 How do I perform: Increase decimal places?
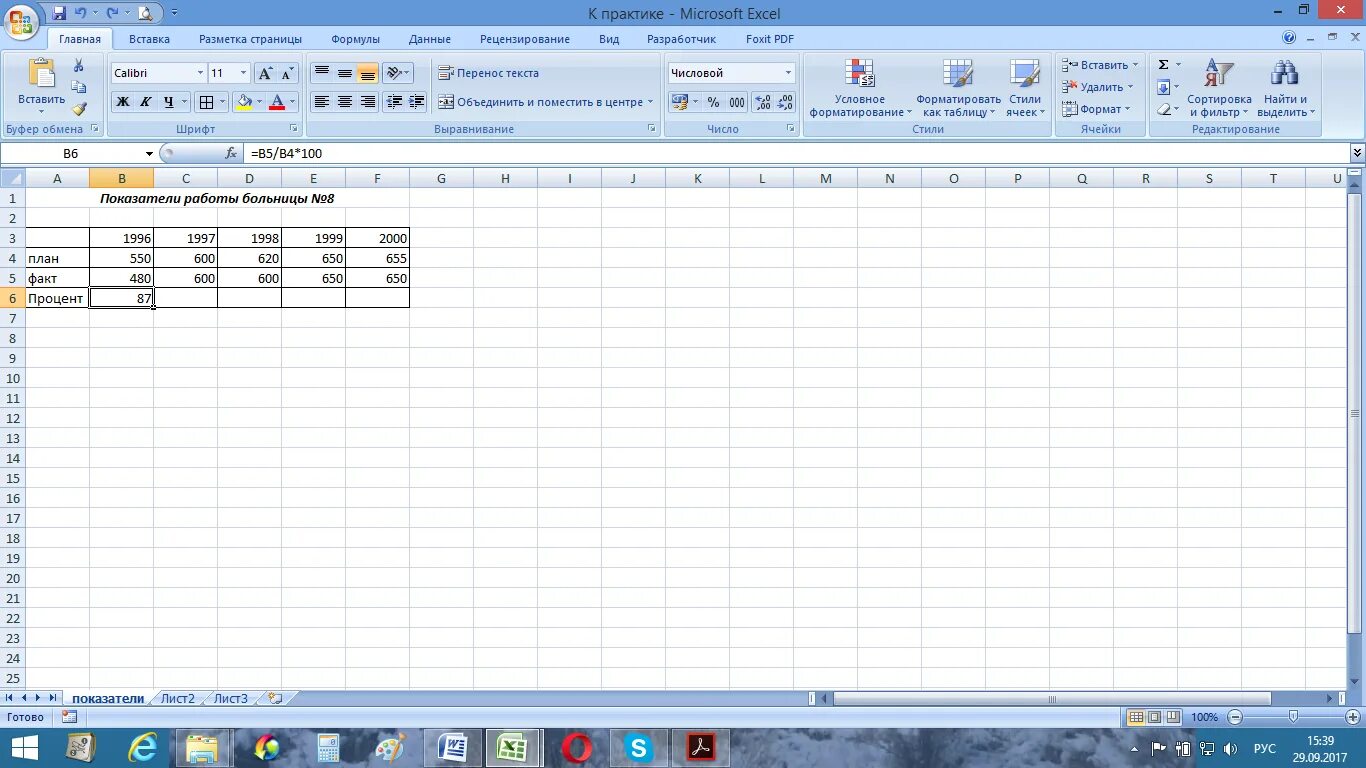tap(763, 102)
